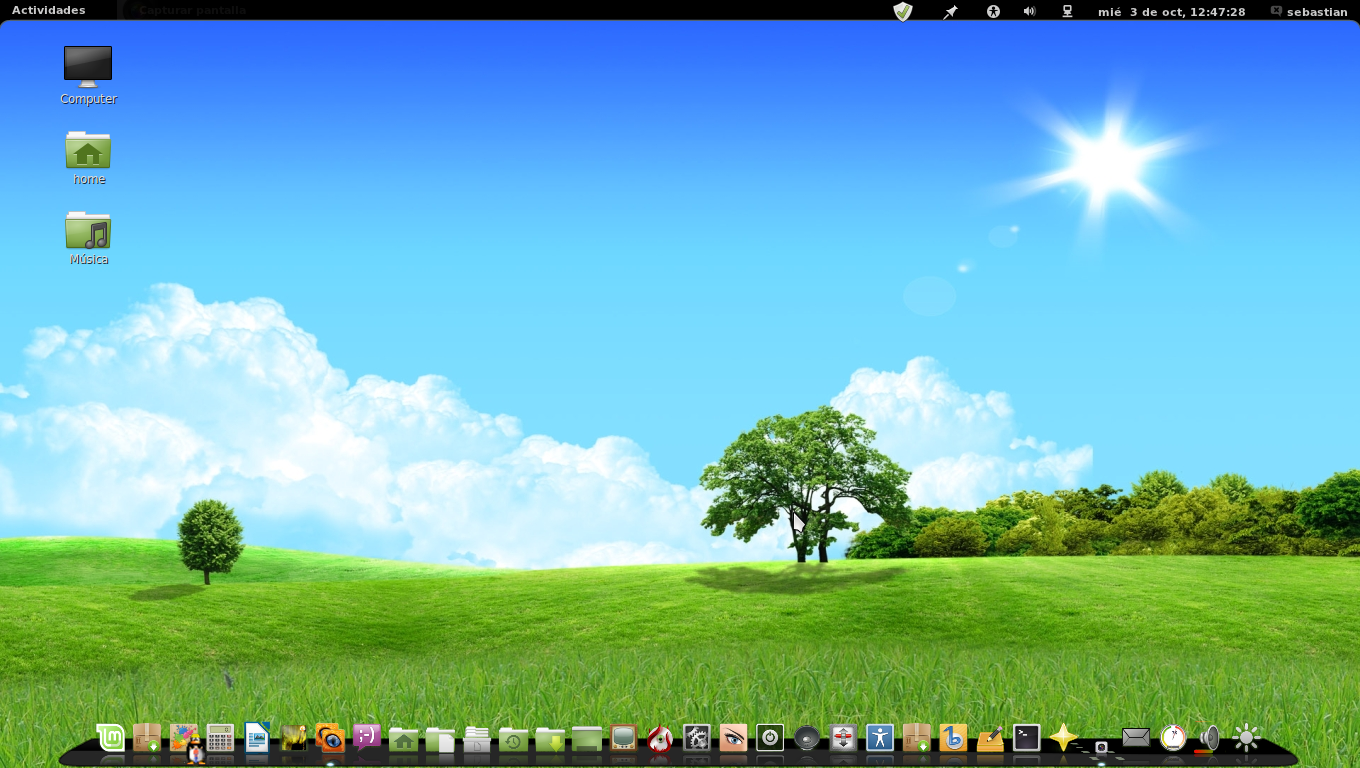The height and width of the screenshot is (768, 1360).
Task: Open LibreOffice Writer document icon
Action: [257, 738]
